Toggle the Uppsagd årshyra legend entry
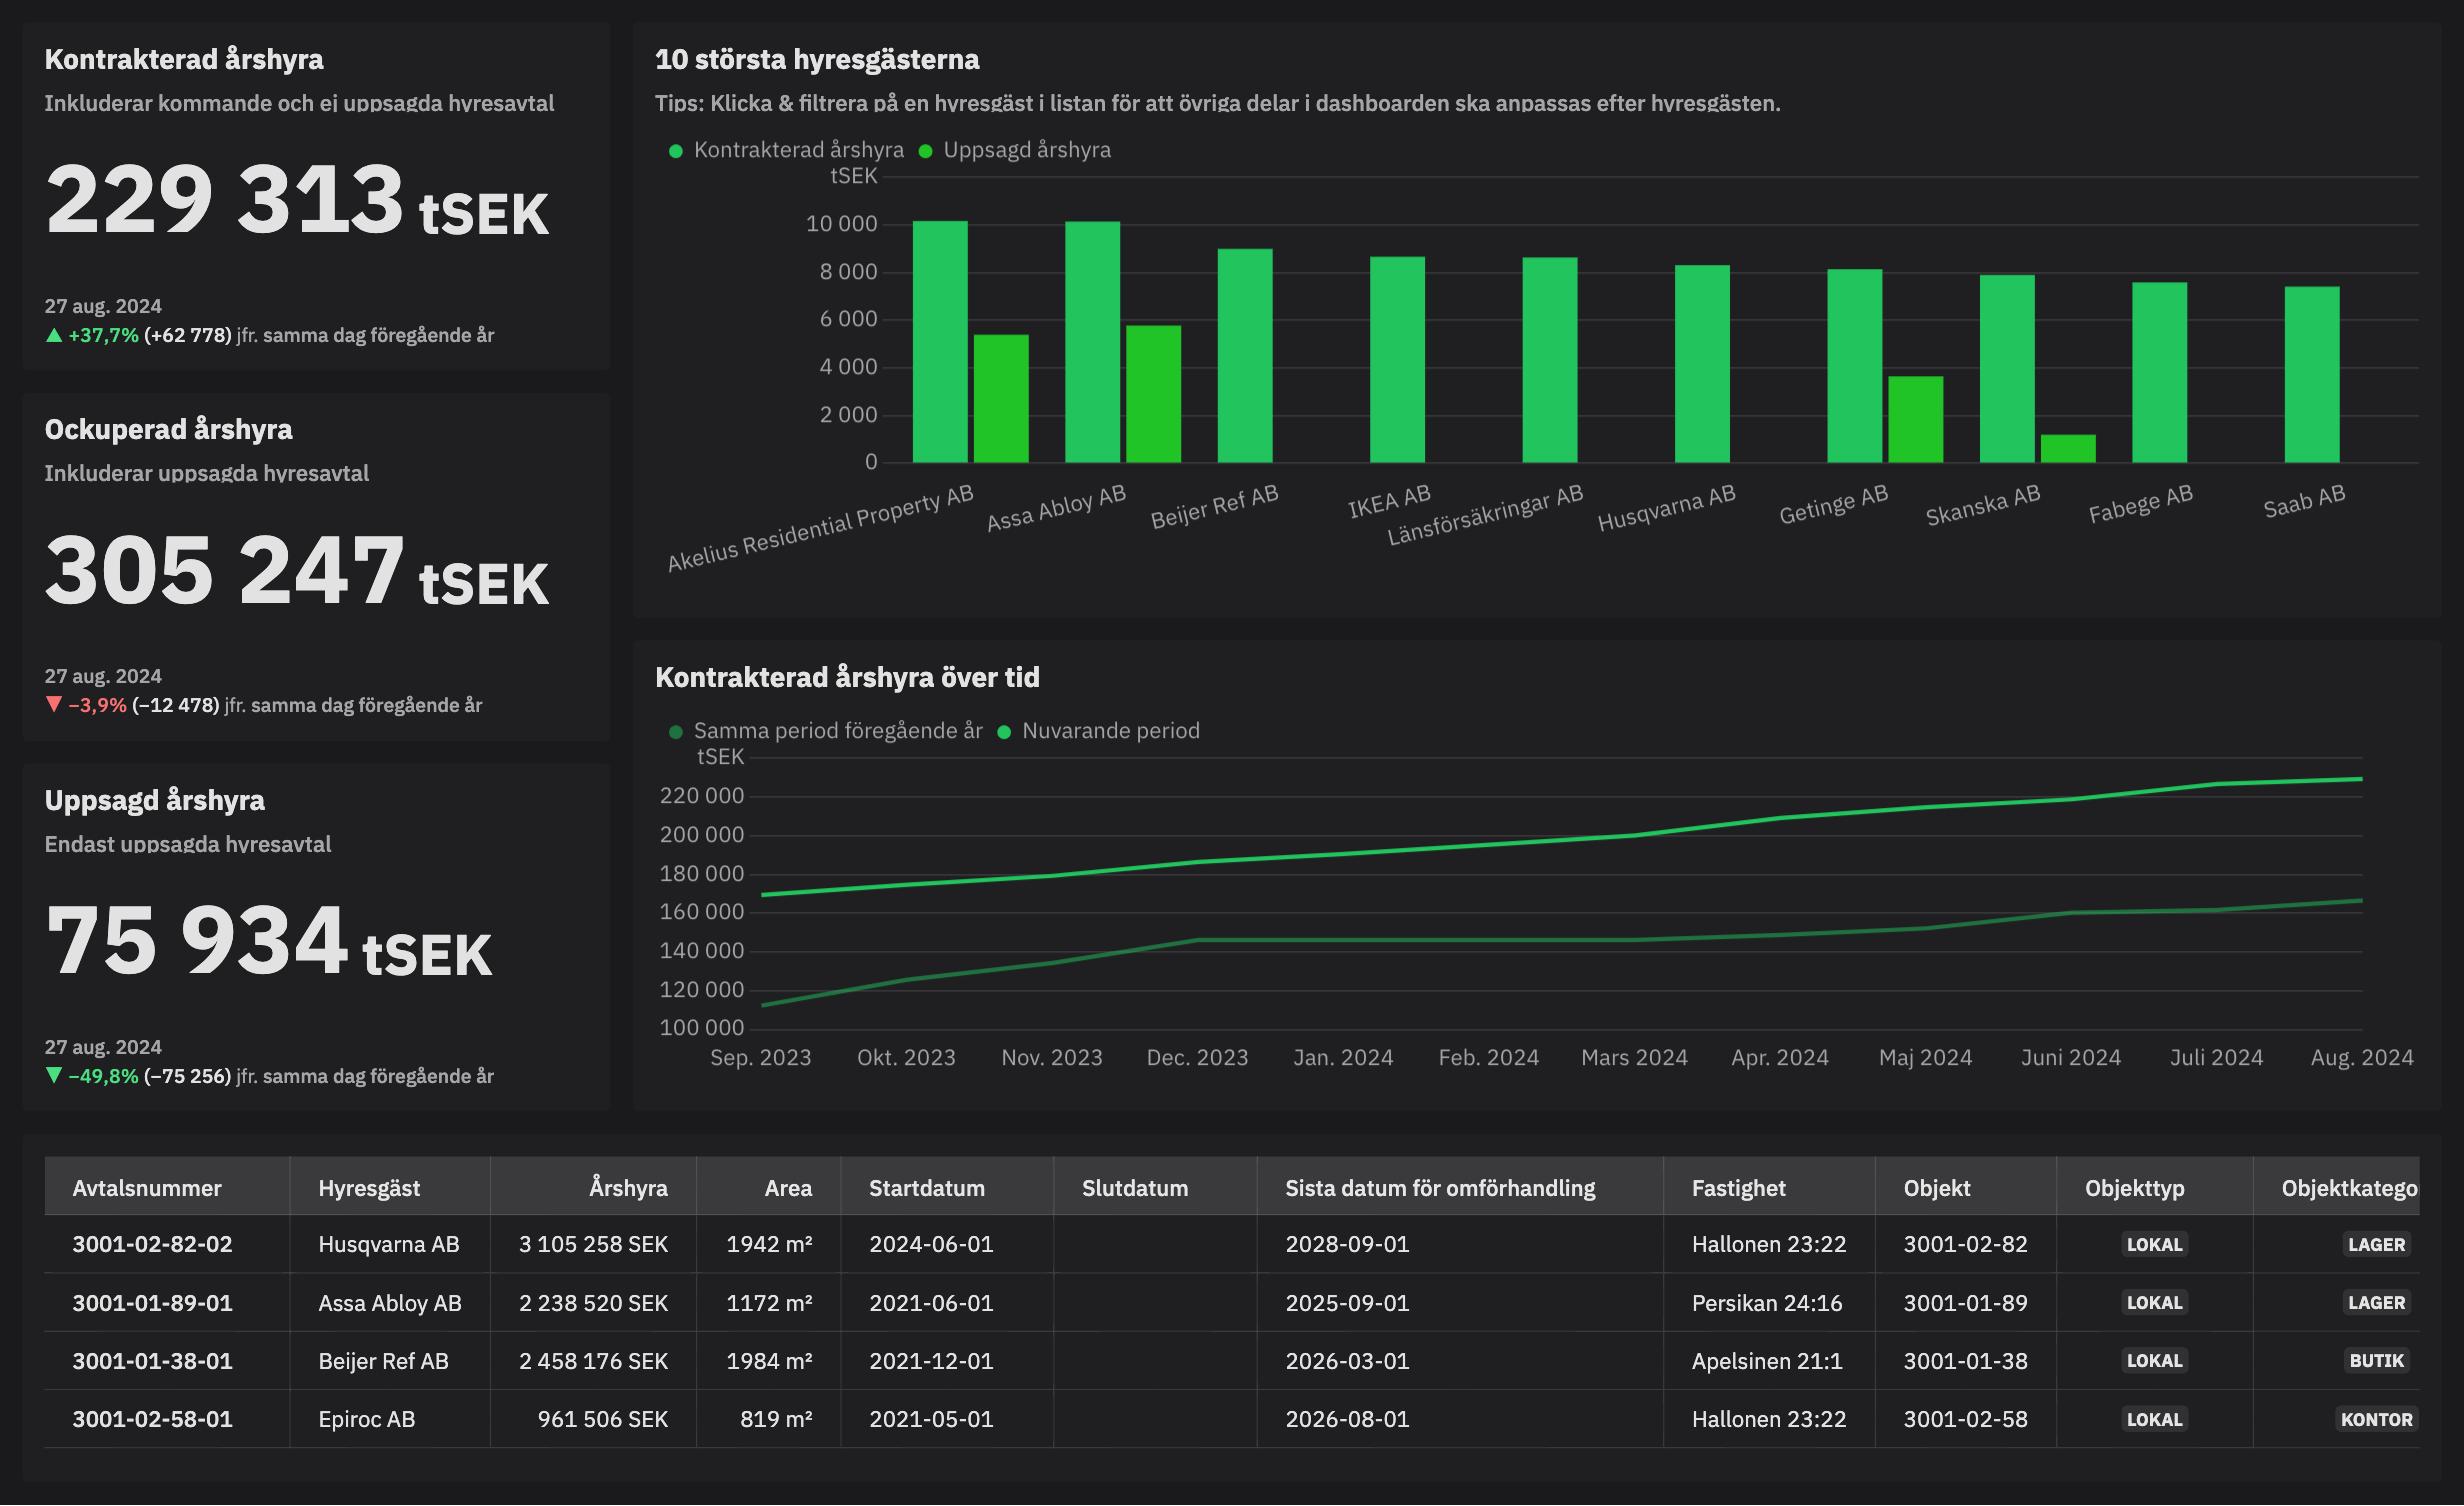This screenshot has width=2464, height=1506. click(1015, 150)
